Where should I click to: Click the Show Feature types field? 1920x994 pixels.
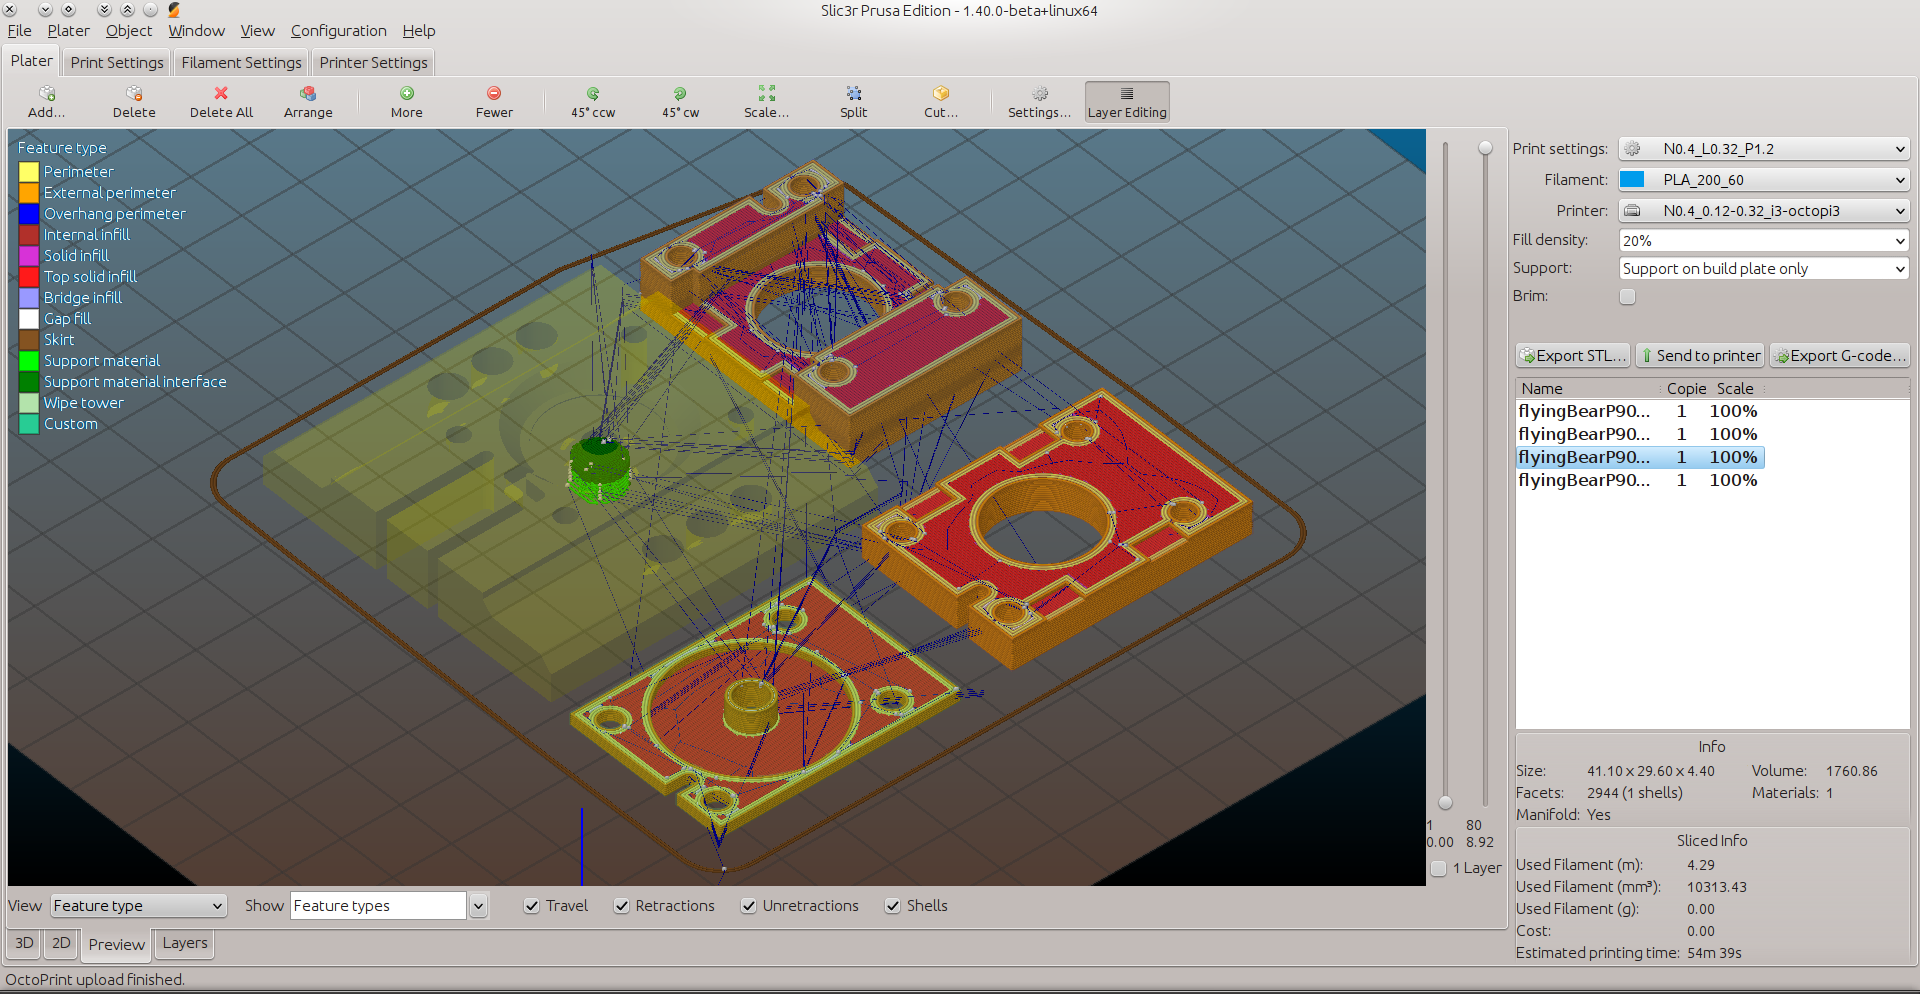coord(378,906)
